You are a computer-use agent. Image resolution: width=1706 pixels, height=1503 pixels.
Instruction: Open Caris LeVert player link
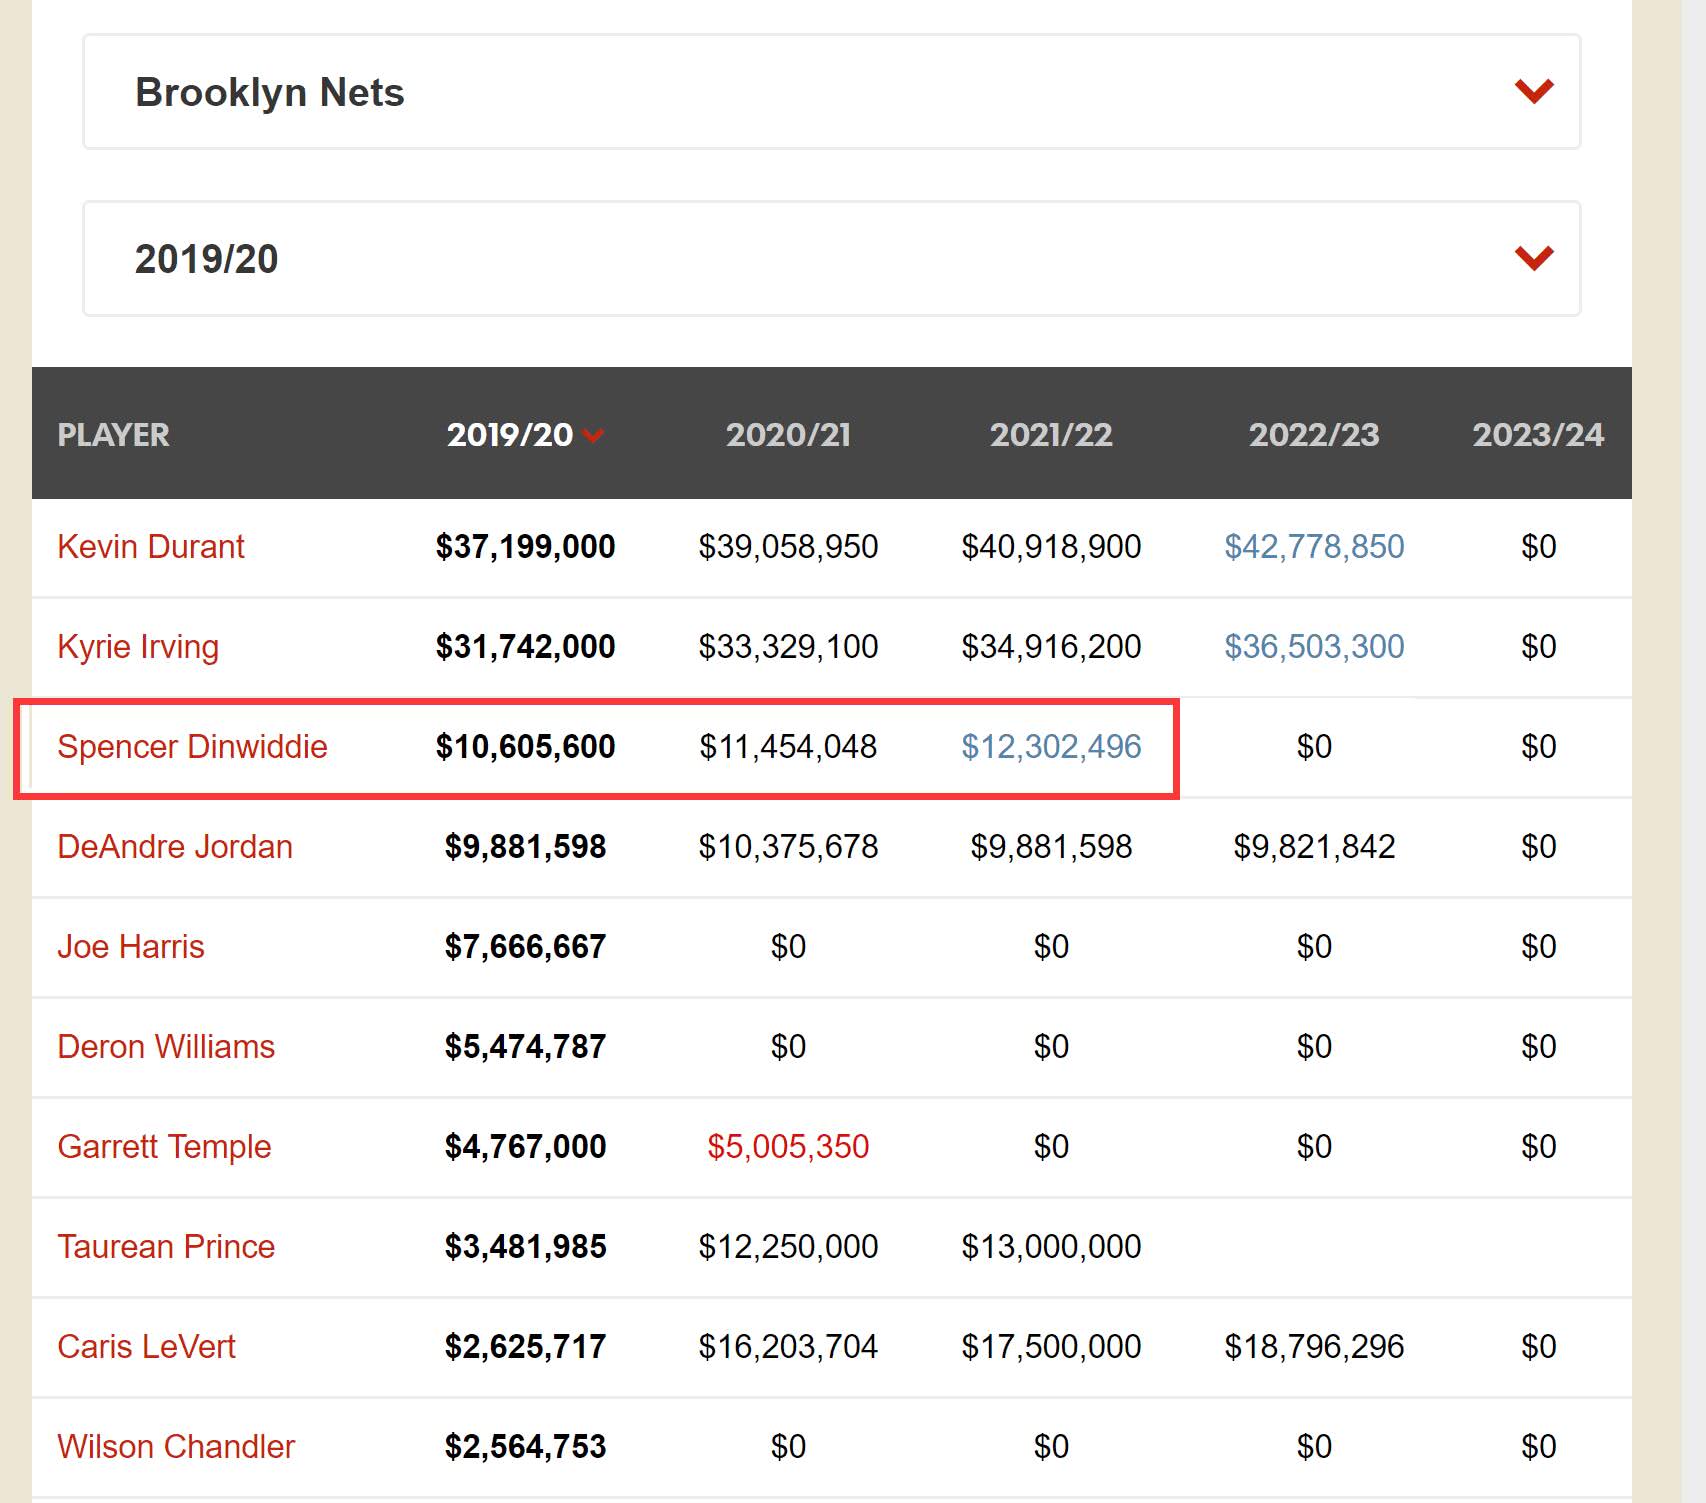tap(146, 1347)
